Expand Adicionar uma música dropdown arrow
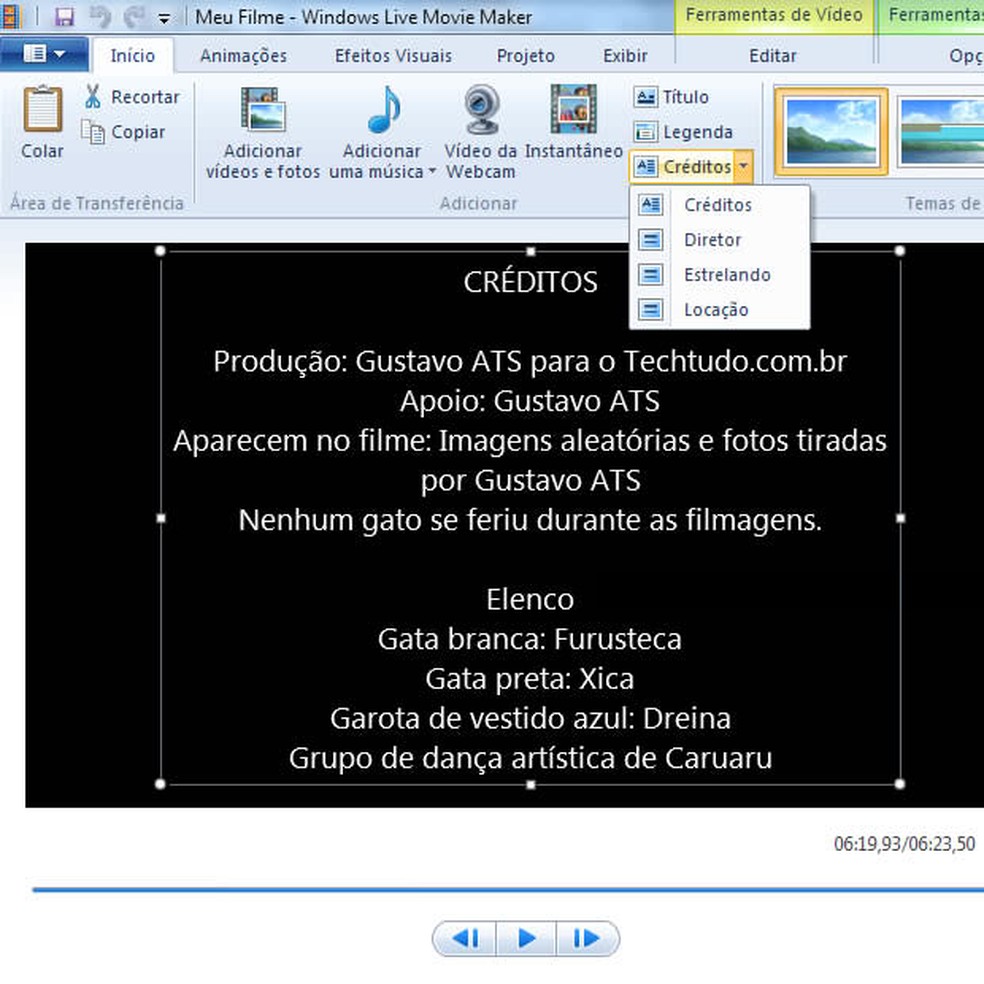 432,171
